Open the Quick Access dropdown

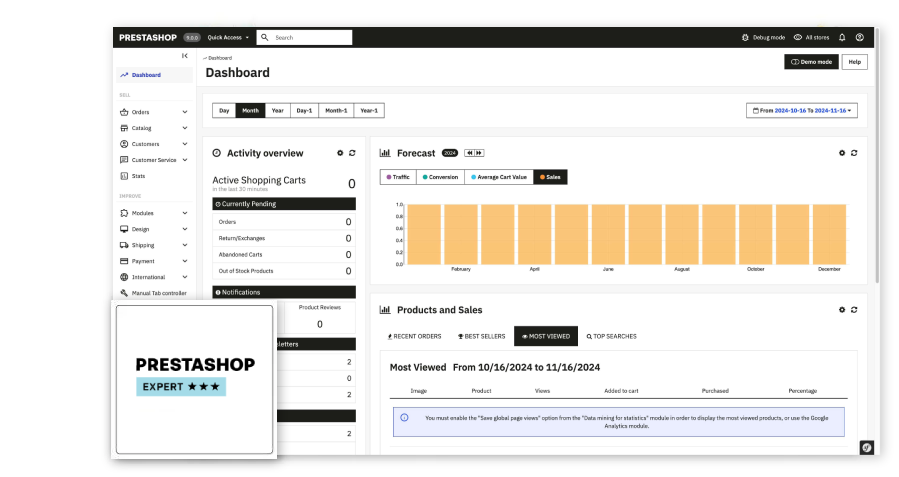(x=228, y=37)
